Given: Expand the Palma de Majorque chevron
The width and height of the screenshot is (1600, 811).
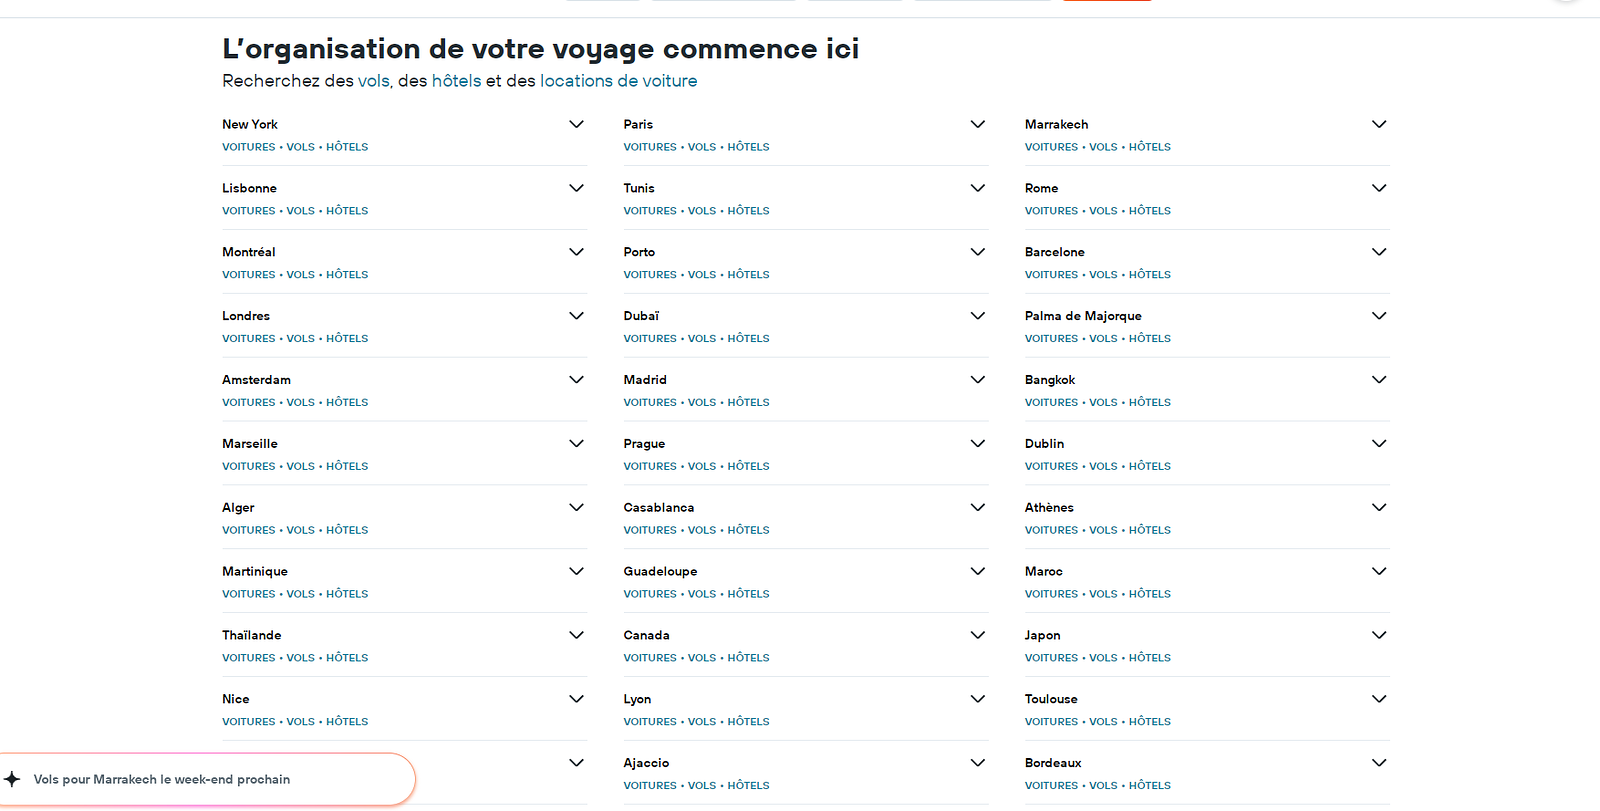Looking at the screenshot, I should (x=1379, y=316).
